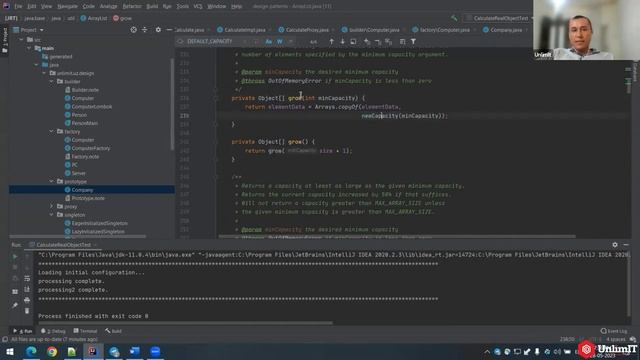Hide the Run tool window
640x360 pixels.
pos(626,244)
